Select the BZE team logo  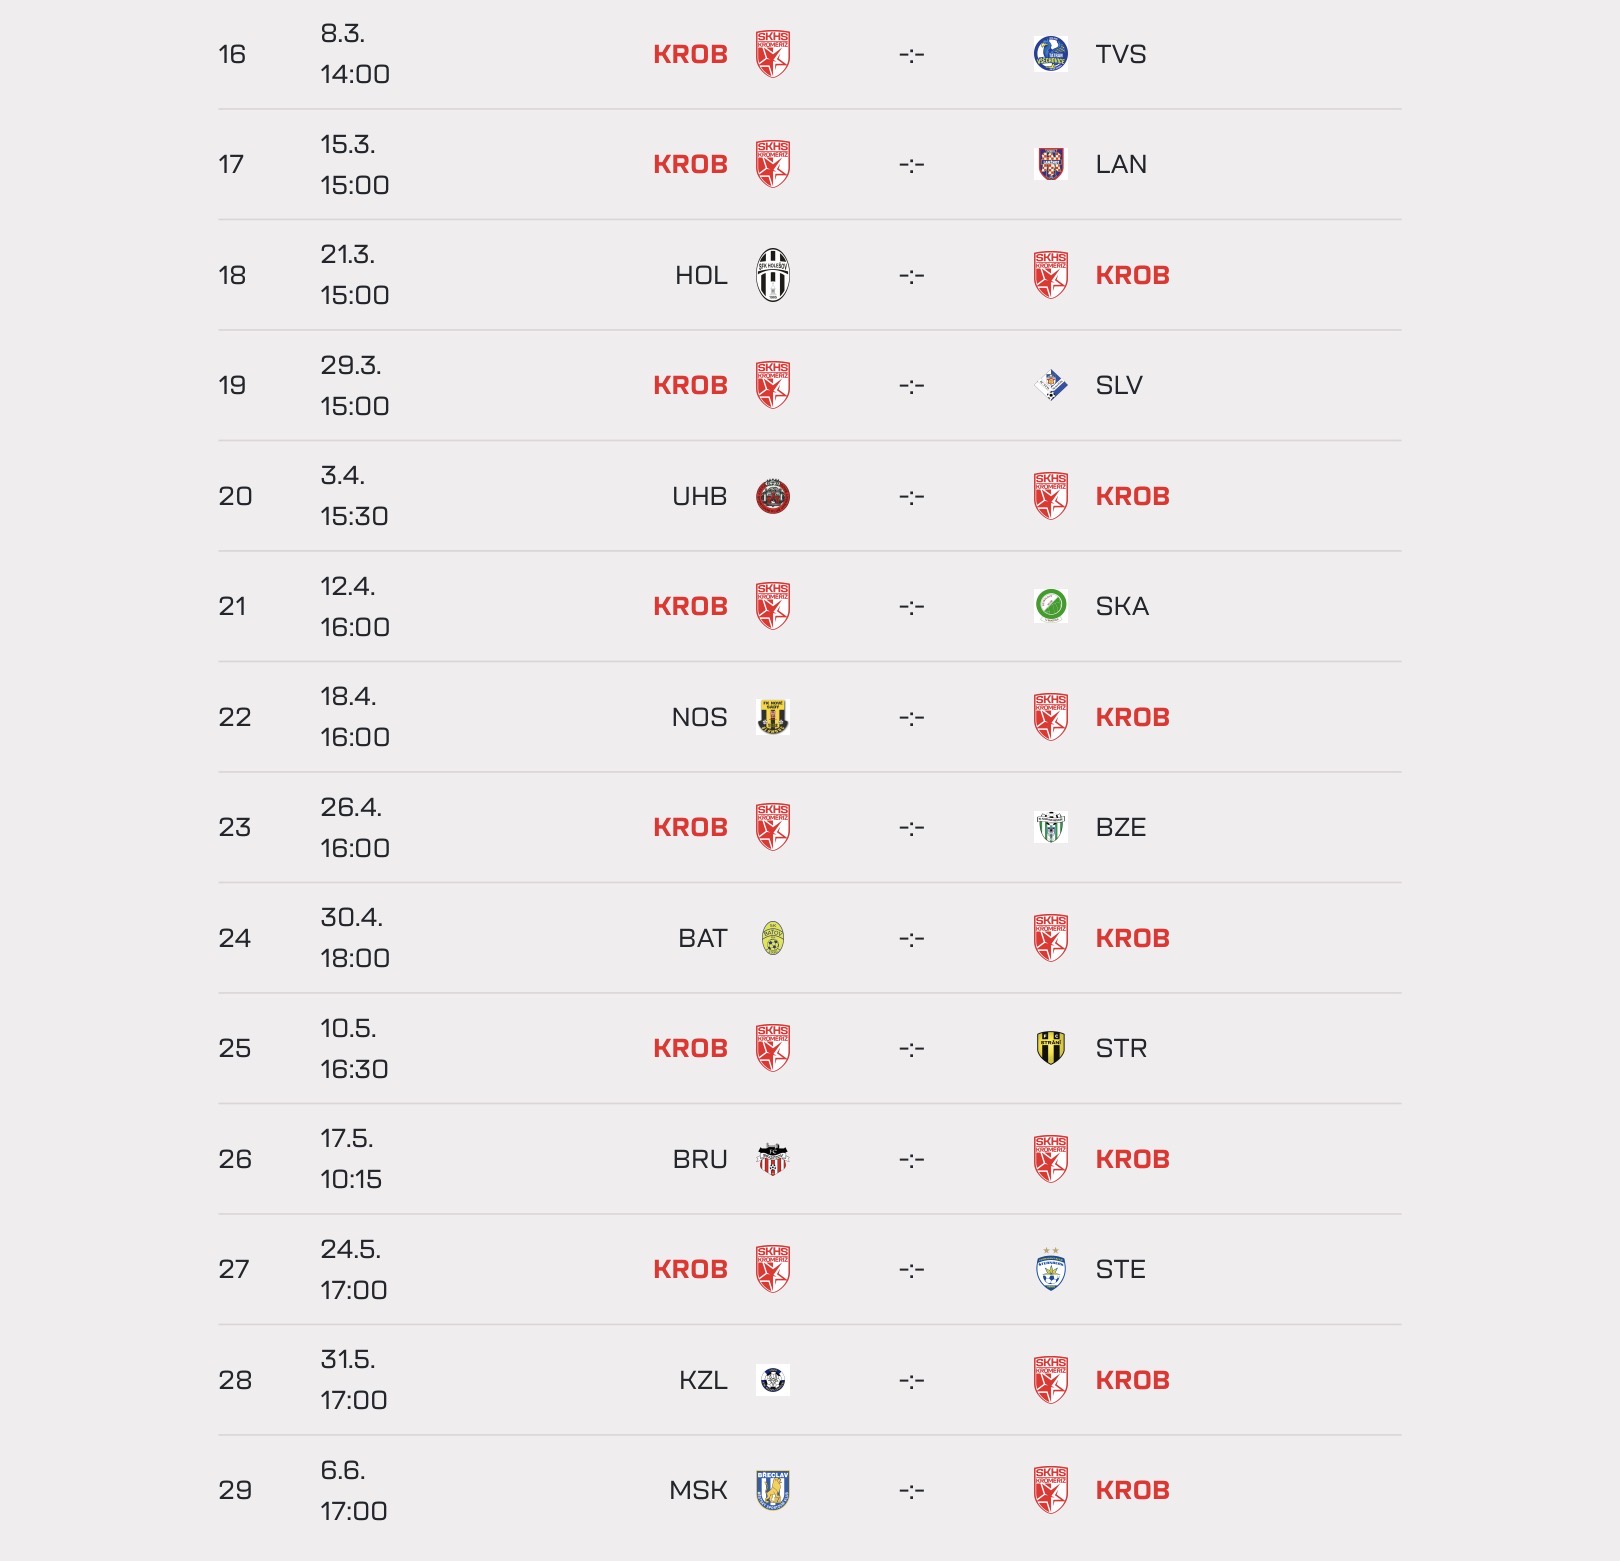(1050, 827)
